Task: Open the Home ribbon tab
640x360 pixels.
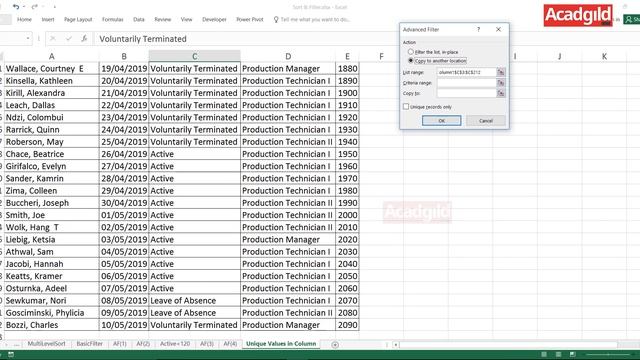Action: pos(24,19)
